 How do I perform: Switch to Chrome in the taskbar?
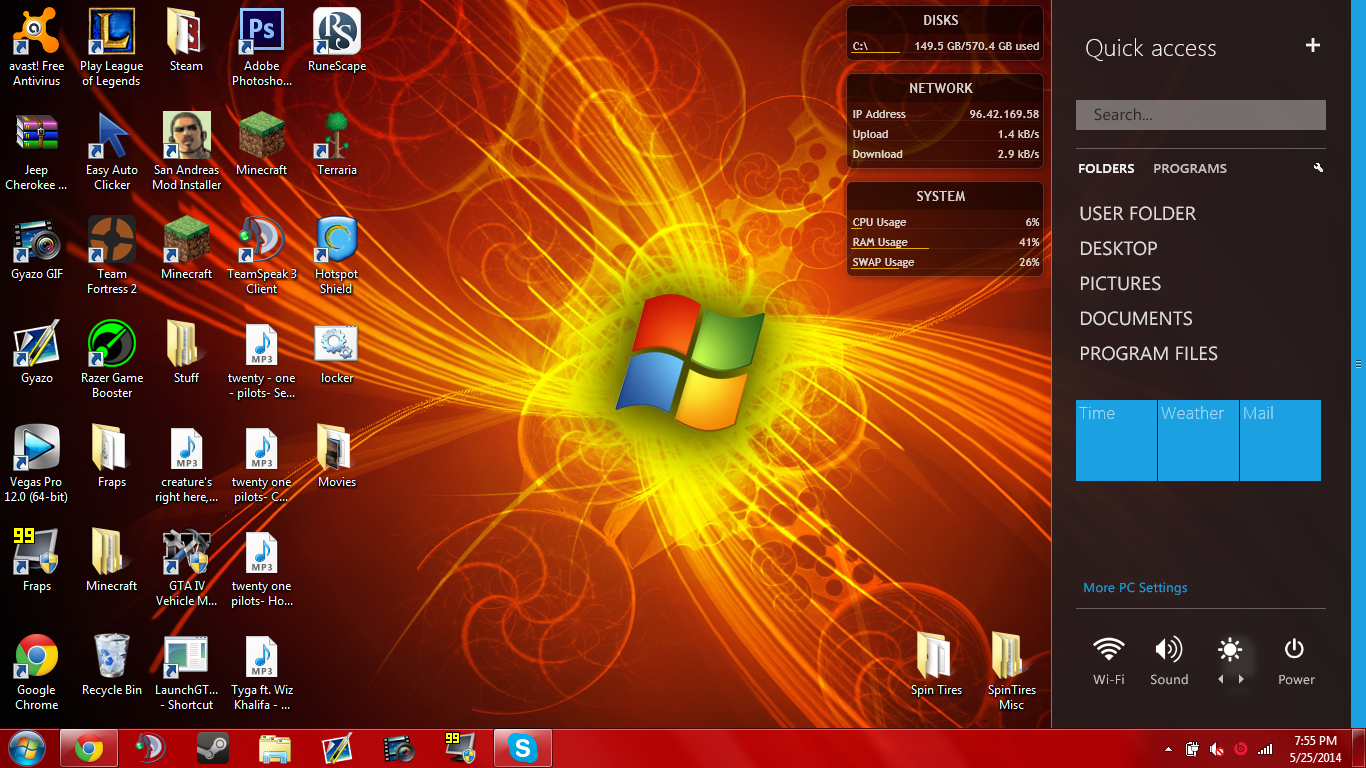click(89, 748)
